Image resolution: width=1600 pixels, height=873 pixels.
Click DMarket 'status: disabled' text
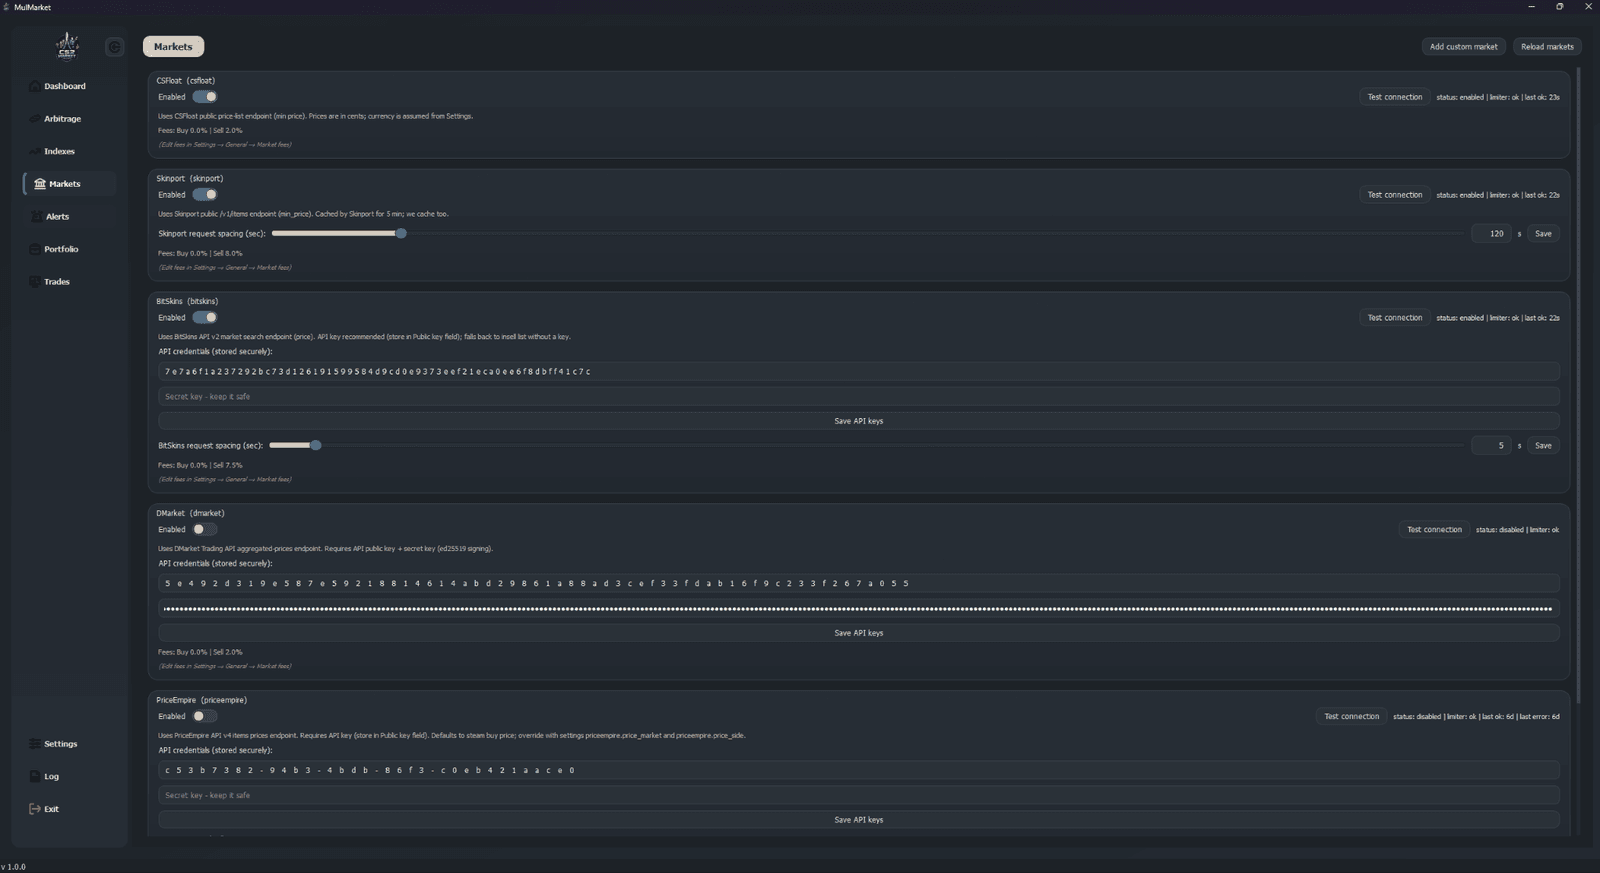[x=1500, y=530]
